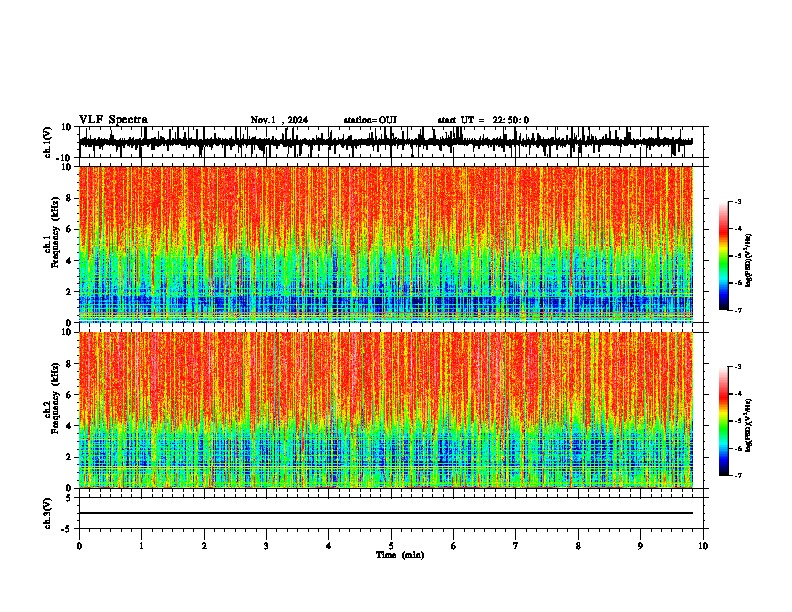Click the "station=OUI" header label
Viewport: 792px width, 612px height.
coord(370,120)
